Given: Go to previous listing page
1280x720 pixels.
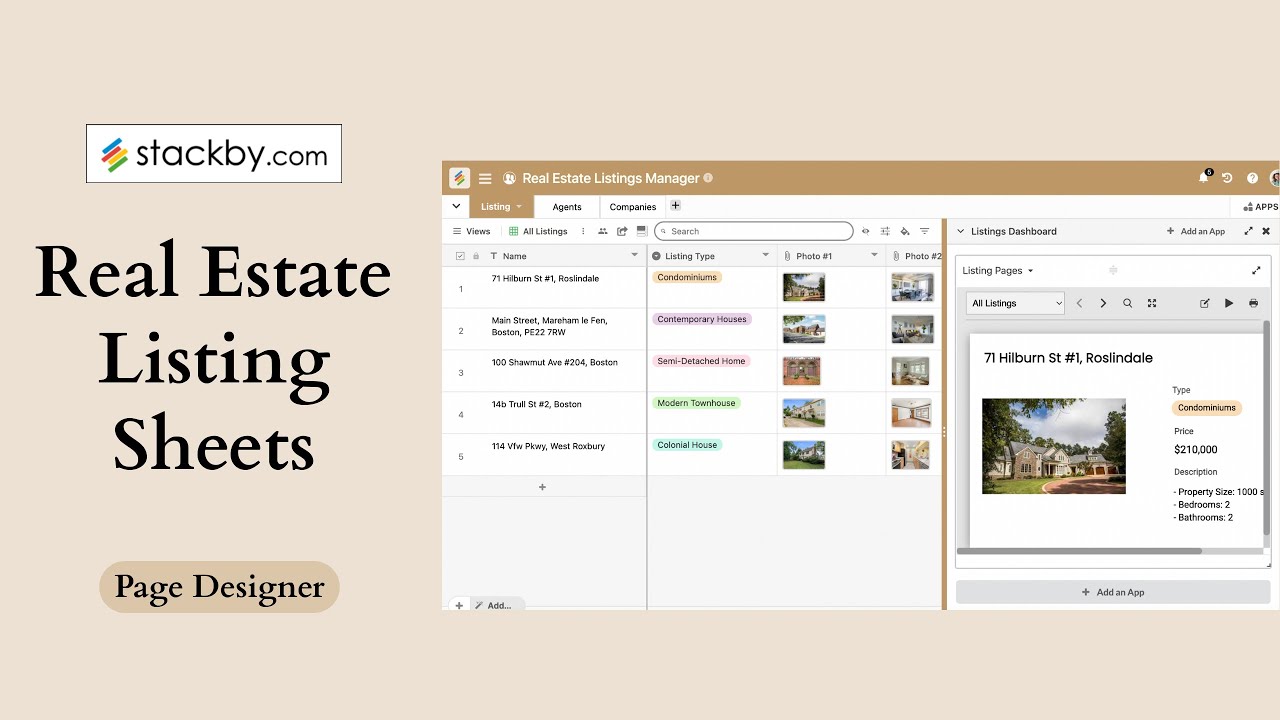Looking at the screenshot, I should (1079, 303).
